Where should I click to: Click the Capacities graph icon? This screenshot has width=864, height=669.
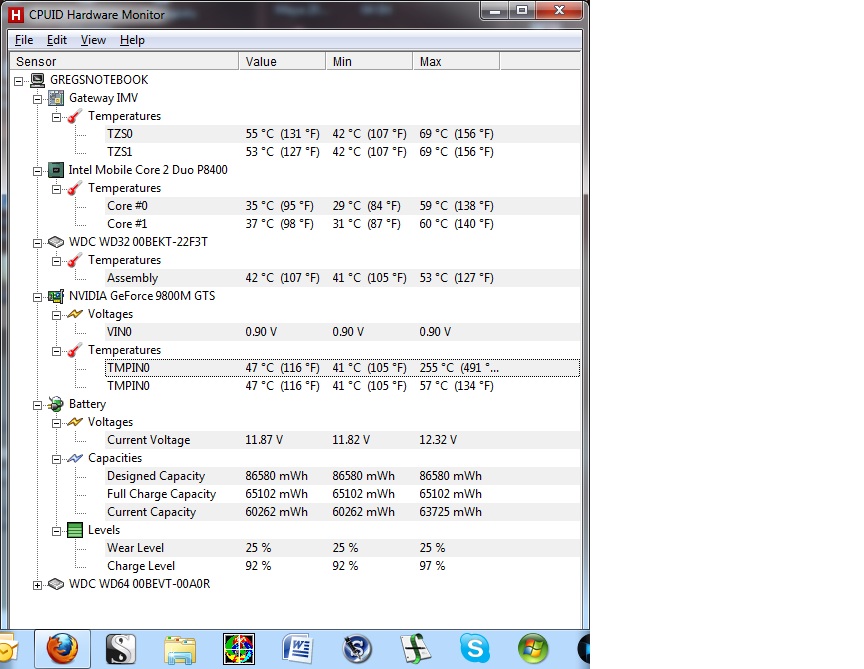click(x=75, y=458)
